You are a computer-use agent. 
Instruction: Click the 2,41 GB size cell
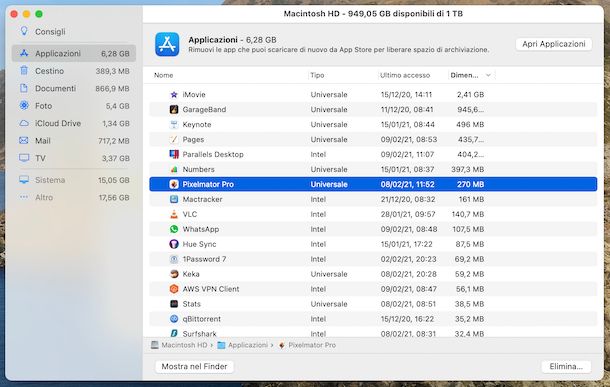click(470, 95)
